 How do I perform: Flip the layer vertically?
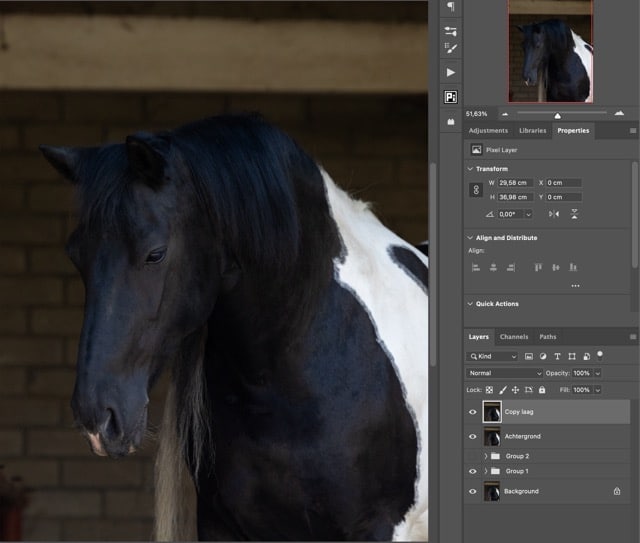[574, 214]
